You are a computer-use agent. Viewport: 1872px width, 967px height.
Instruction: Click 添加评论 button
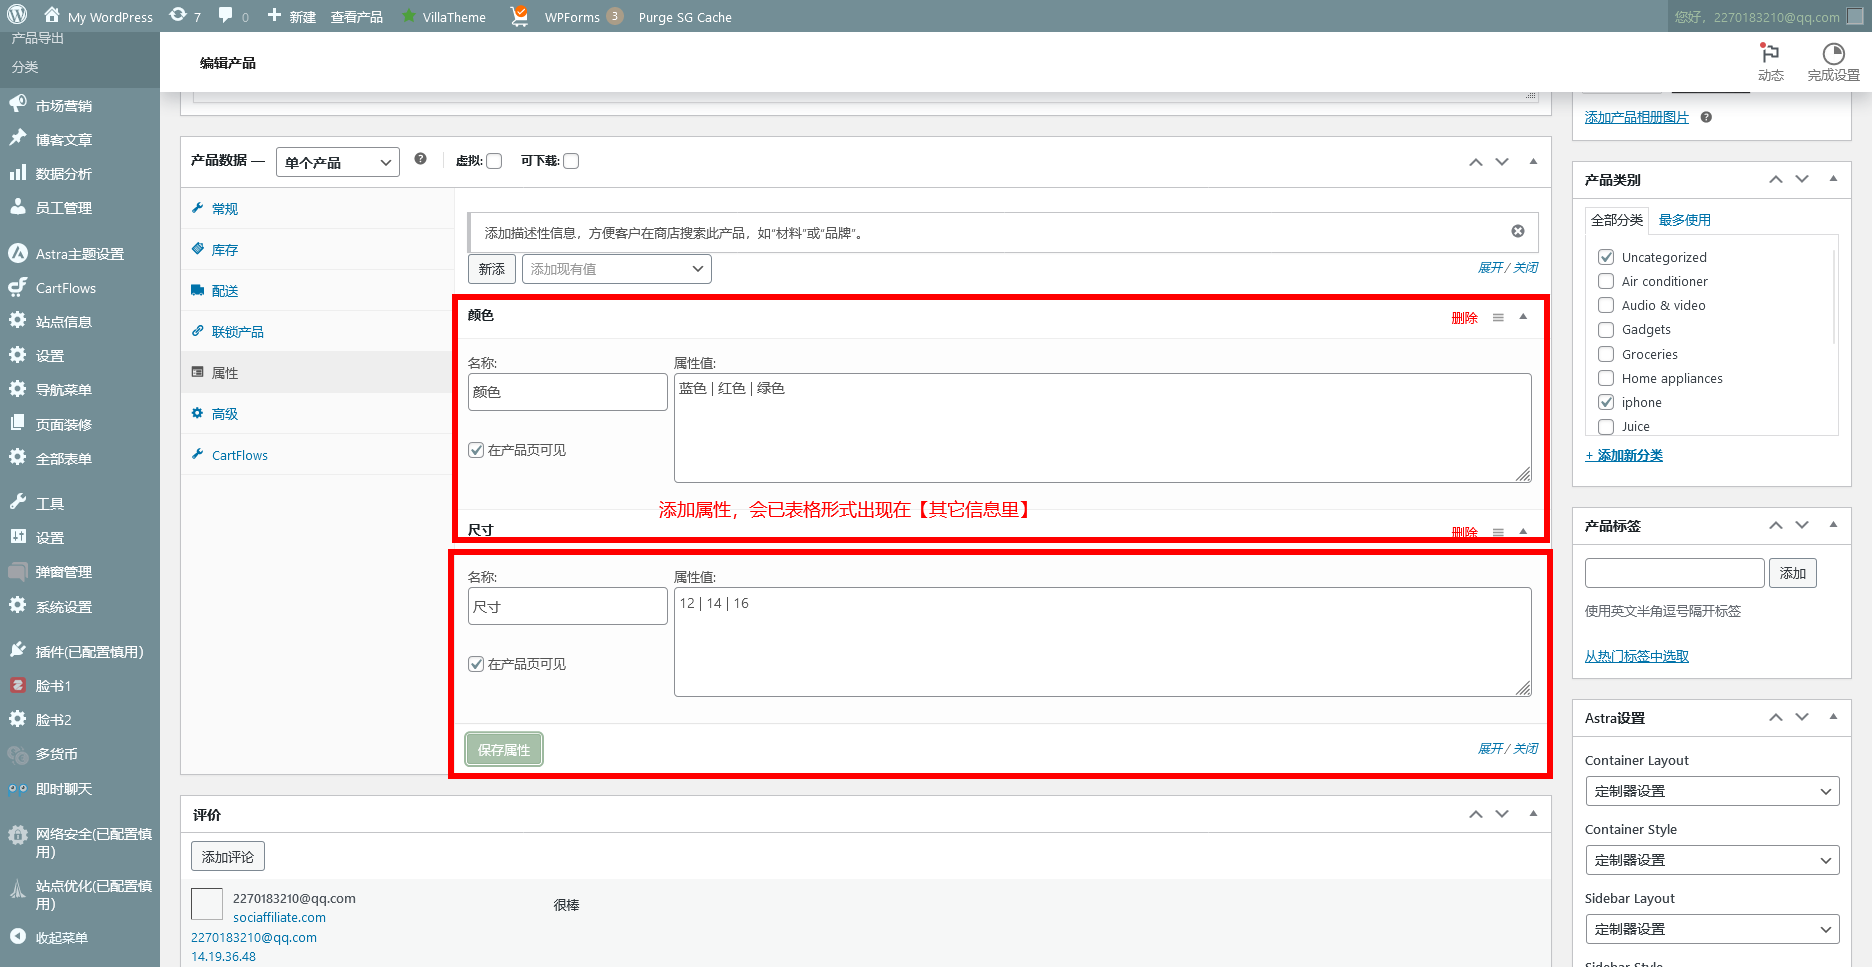coord(228,857)
